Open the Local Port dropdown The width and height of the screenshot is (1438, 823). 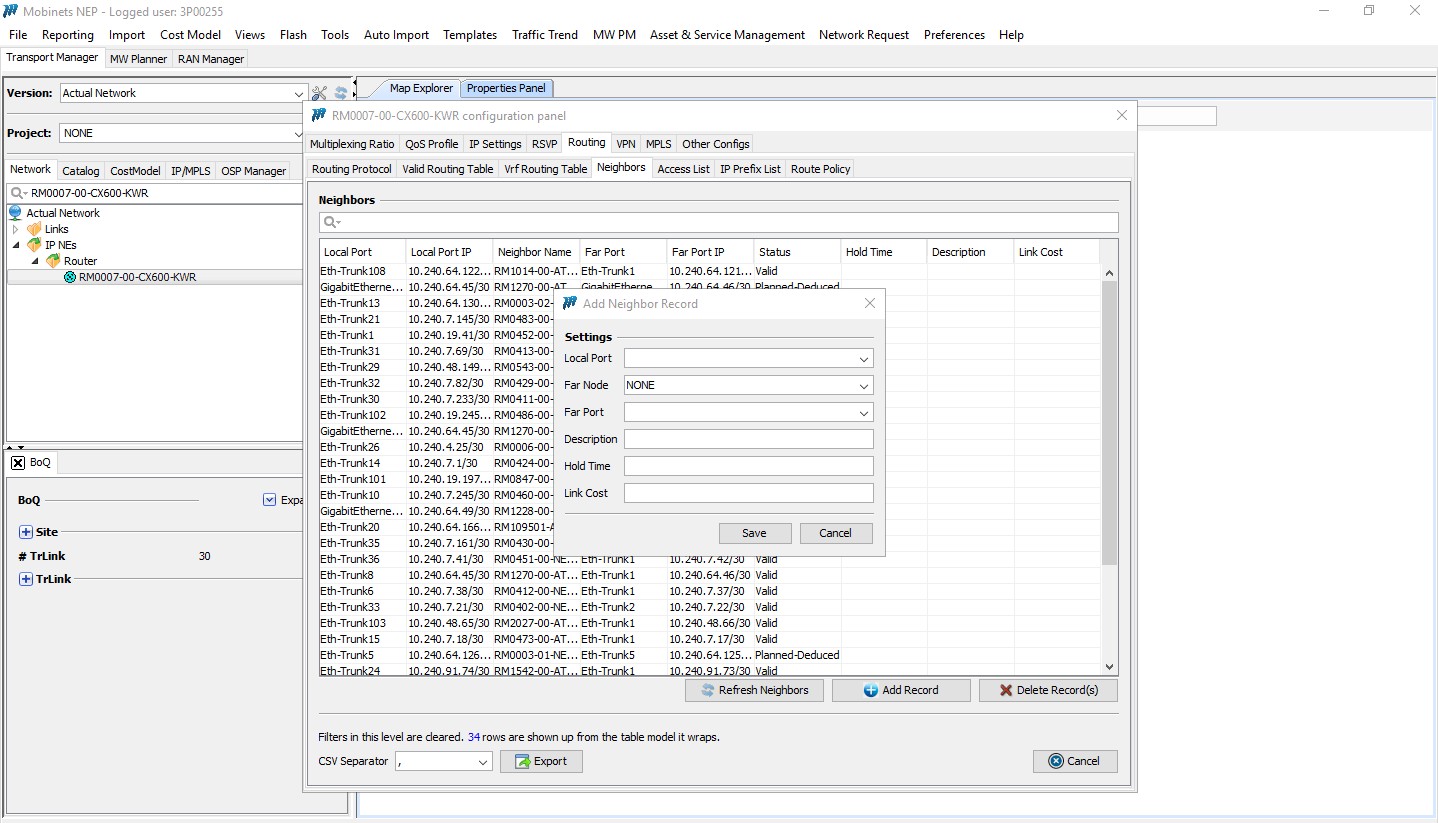[x=748, y=358]
